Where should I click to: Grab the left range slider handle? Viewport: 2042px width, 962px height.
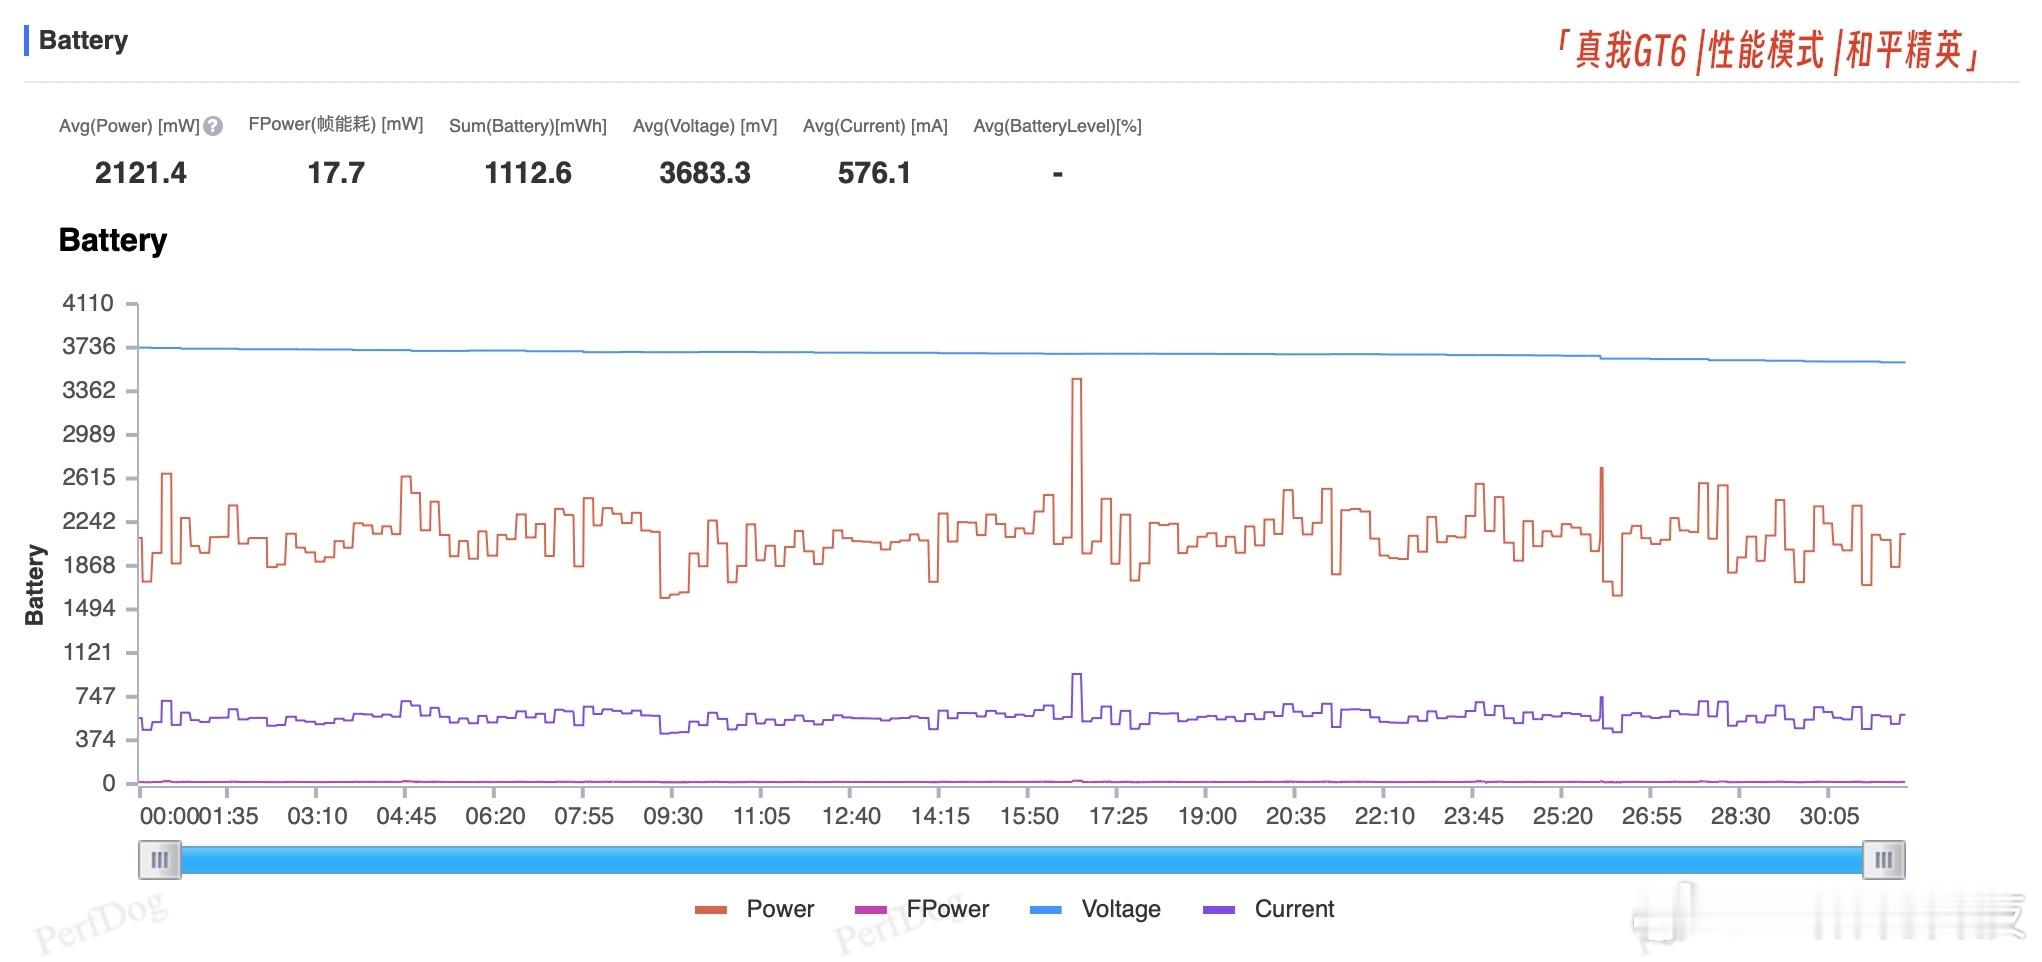pyautogui.click(x=160, y=860)
